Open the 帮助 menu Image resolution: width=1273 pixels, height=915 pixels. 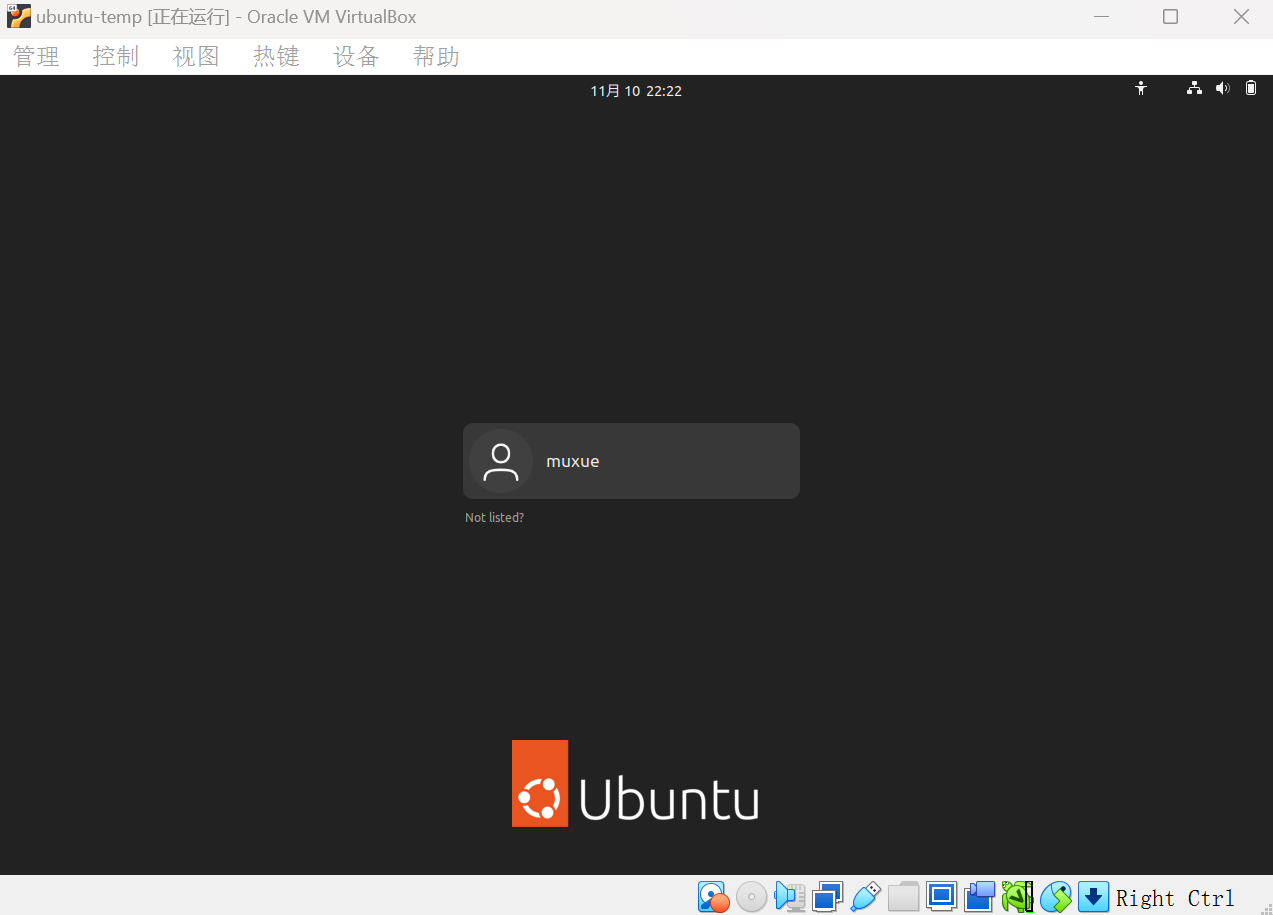click(x=436, y=57)
